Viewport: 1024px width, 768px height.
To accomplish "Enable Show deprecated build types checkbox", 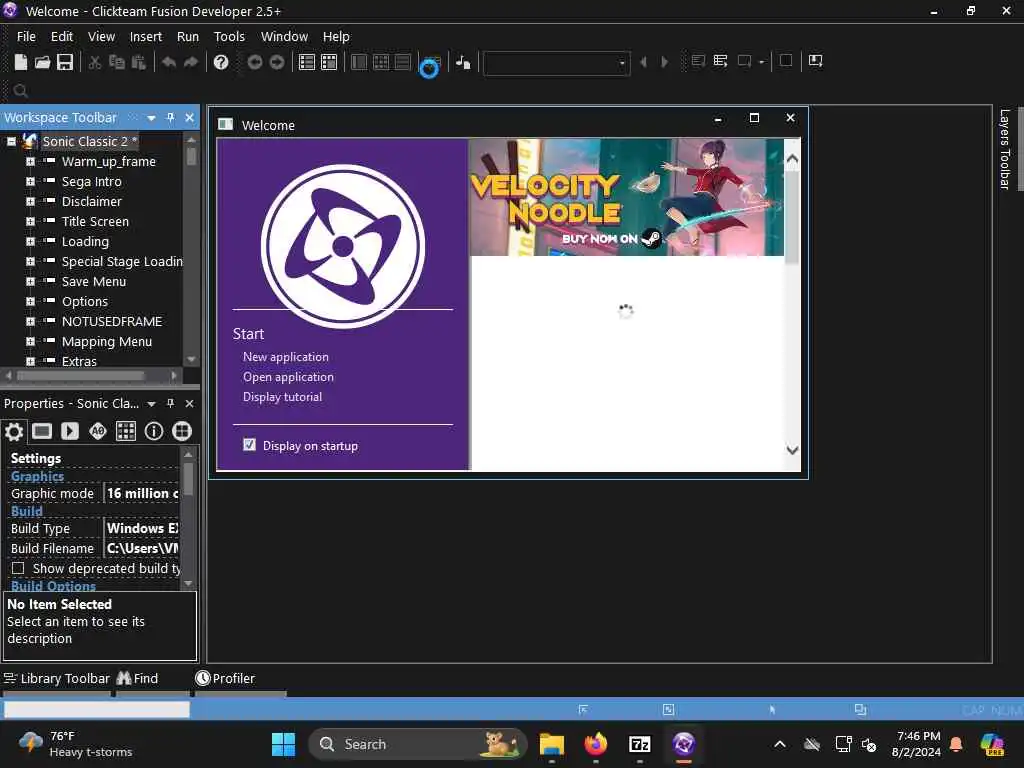I will (18, 568).
